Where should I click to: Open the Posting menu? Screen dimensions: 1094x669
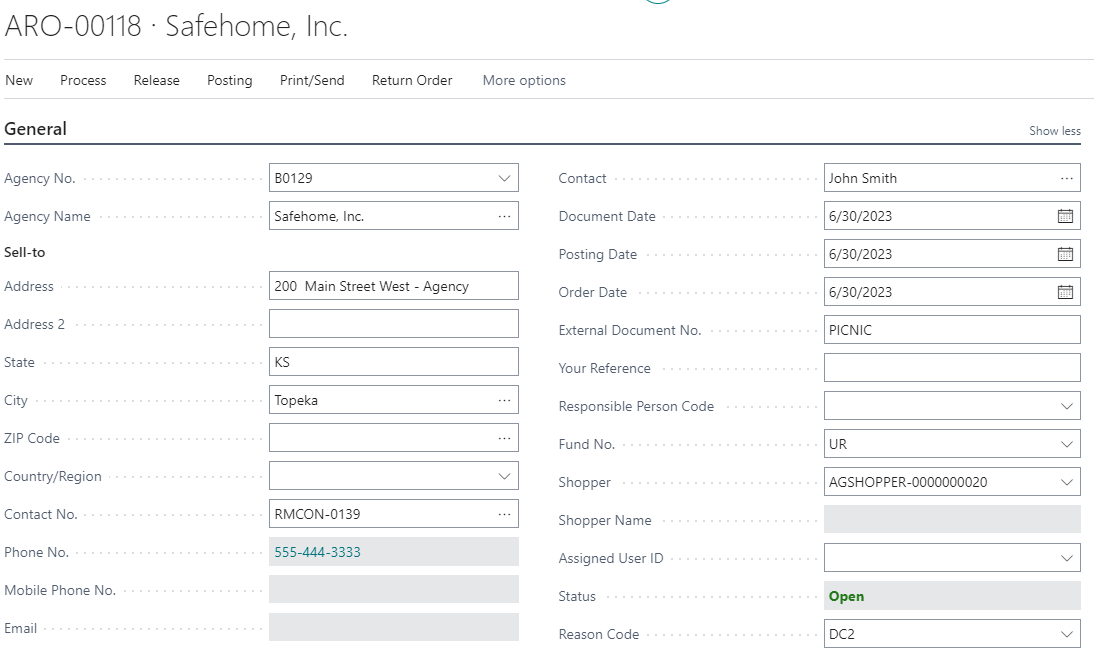(229, 80)
